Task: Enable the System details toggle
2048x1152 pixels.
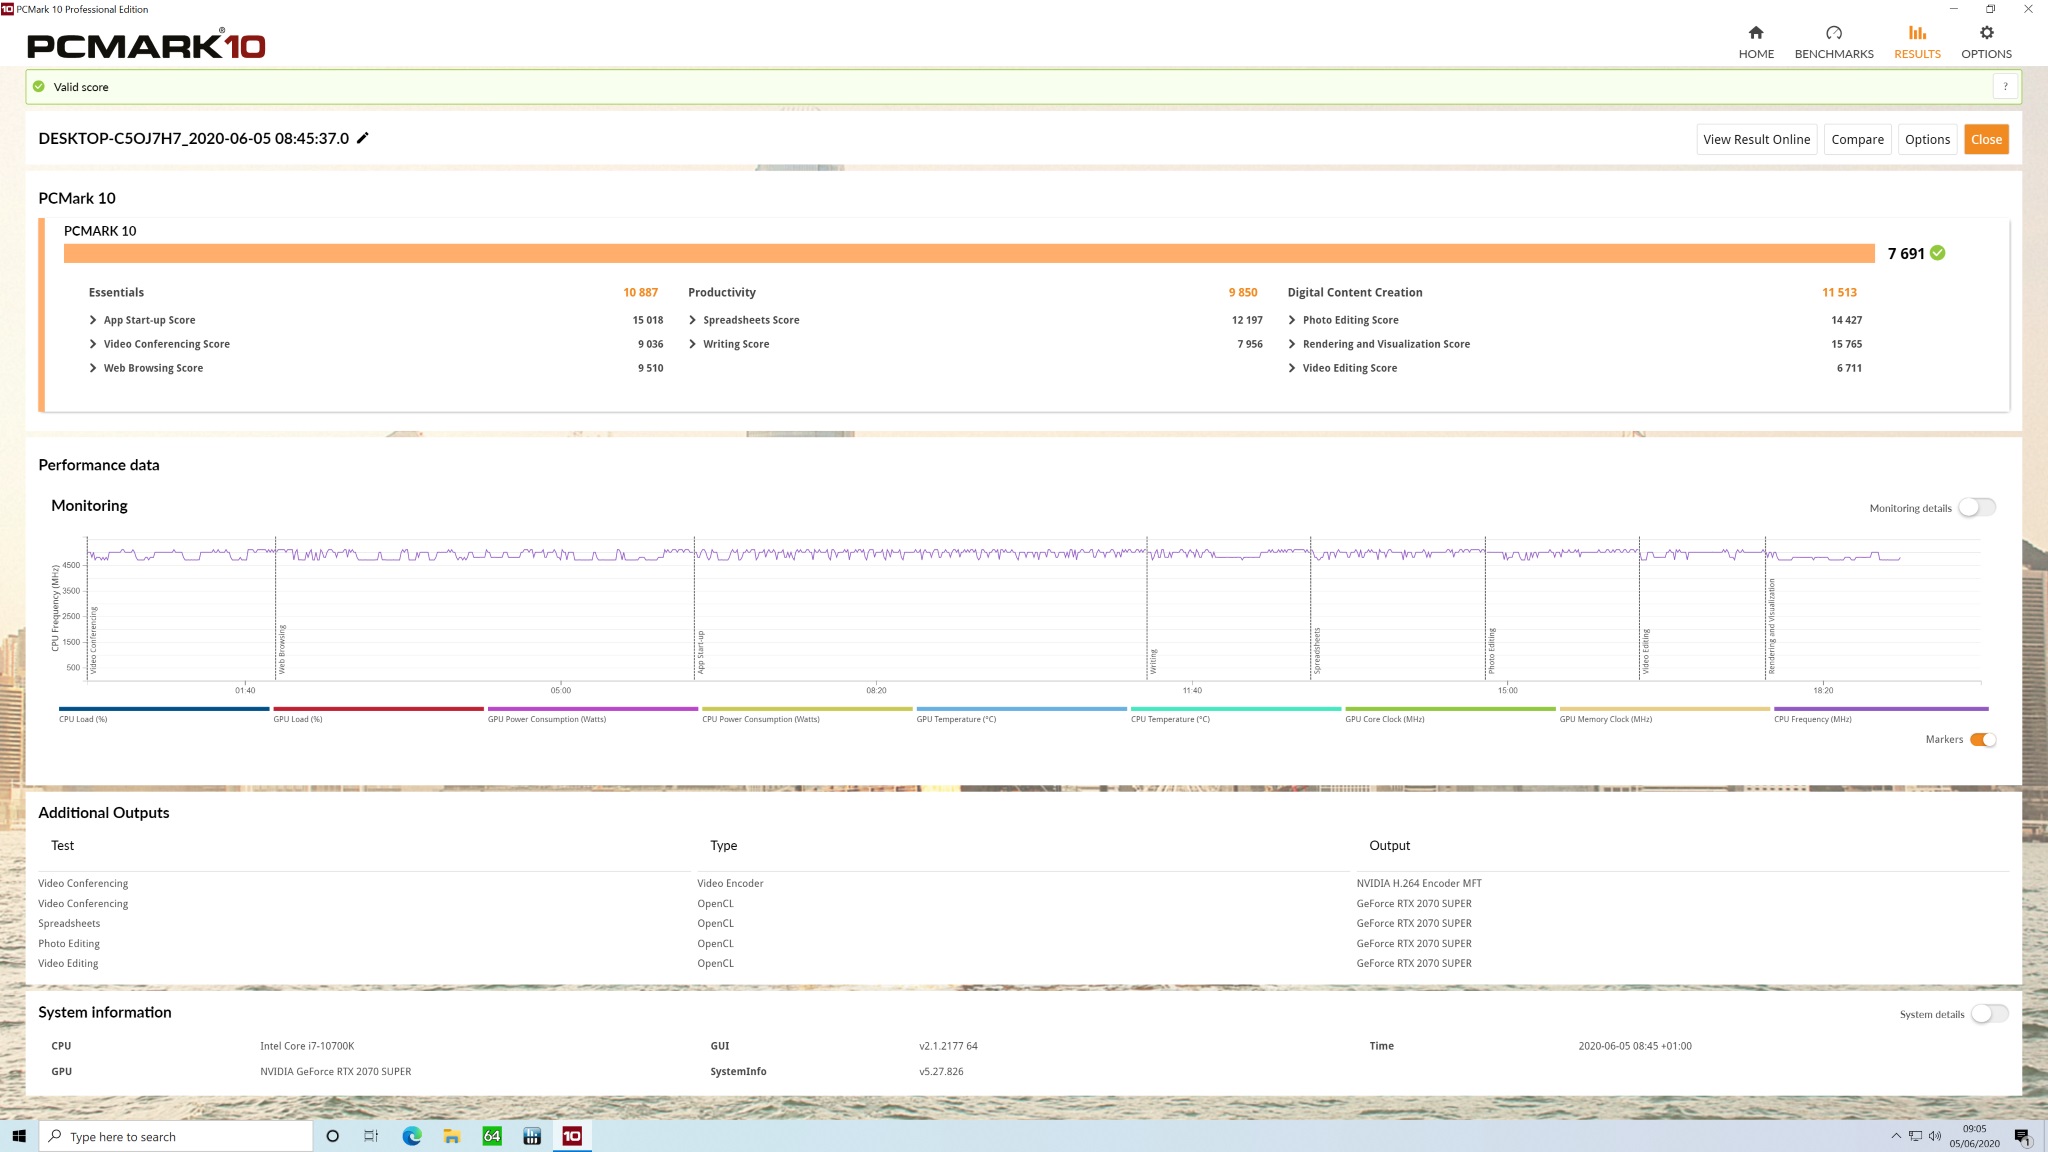Action: pyautogui.click(x=1988, y=1014)
